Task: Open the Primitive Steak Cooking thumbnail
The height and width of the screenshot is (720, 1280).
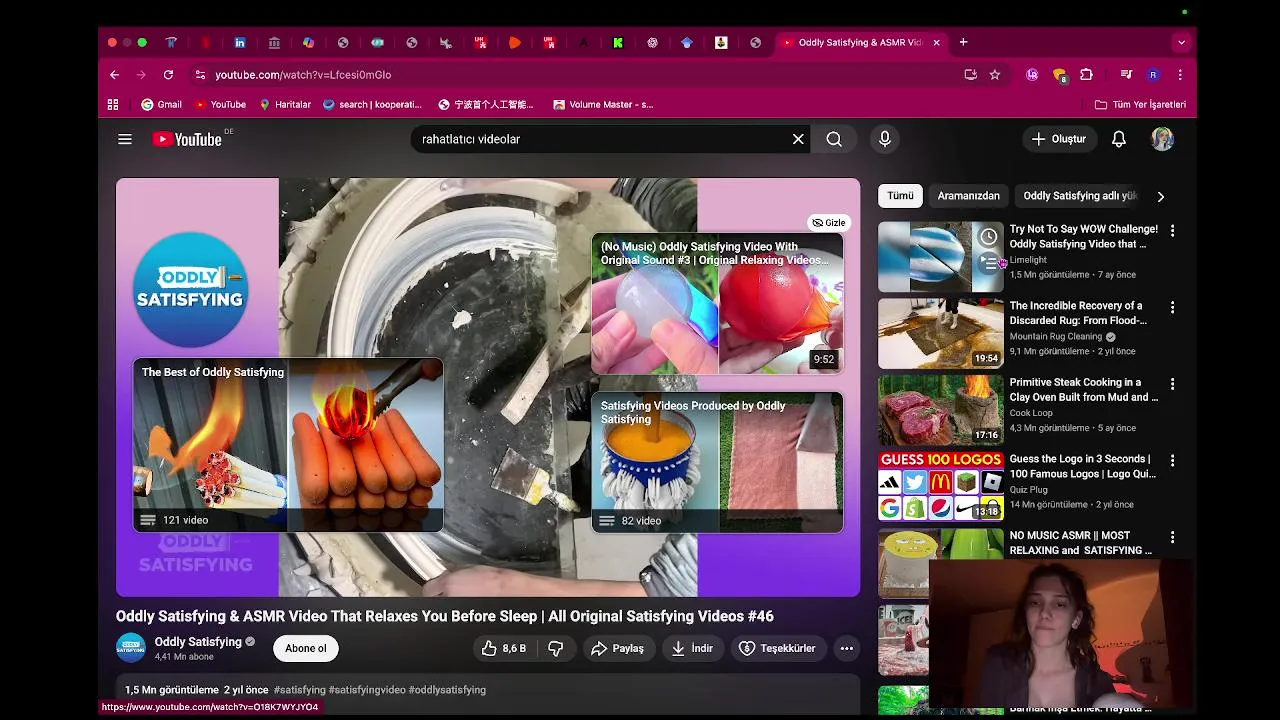Action: click(x=940, y=409)
